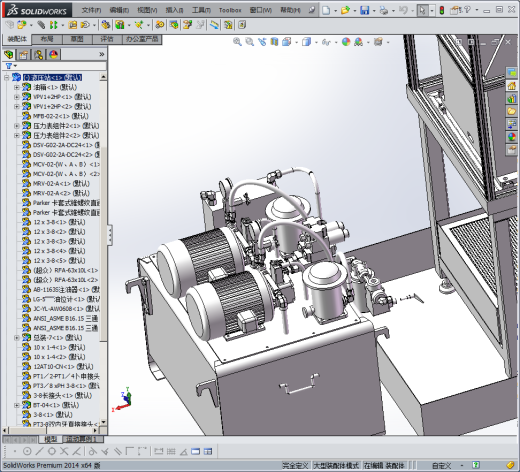Click the Save floppy disk icon
Screen dimensions: 520x472
pos(364,10)
